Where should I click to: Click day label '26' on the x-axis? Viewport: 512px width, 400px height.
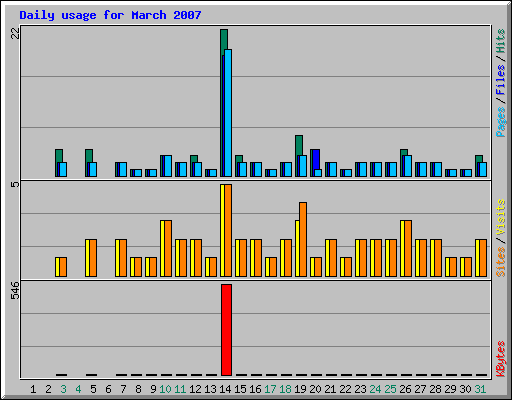(405, 389)
